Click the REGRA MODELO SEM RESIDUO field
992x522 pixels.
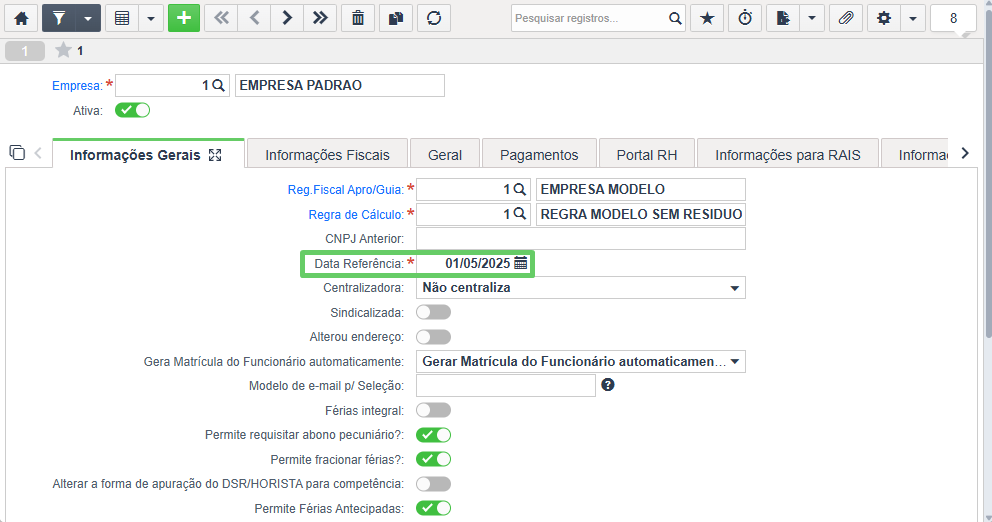point(641,214)
